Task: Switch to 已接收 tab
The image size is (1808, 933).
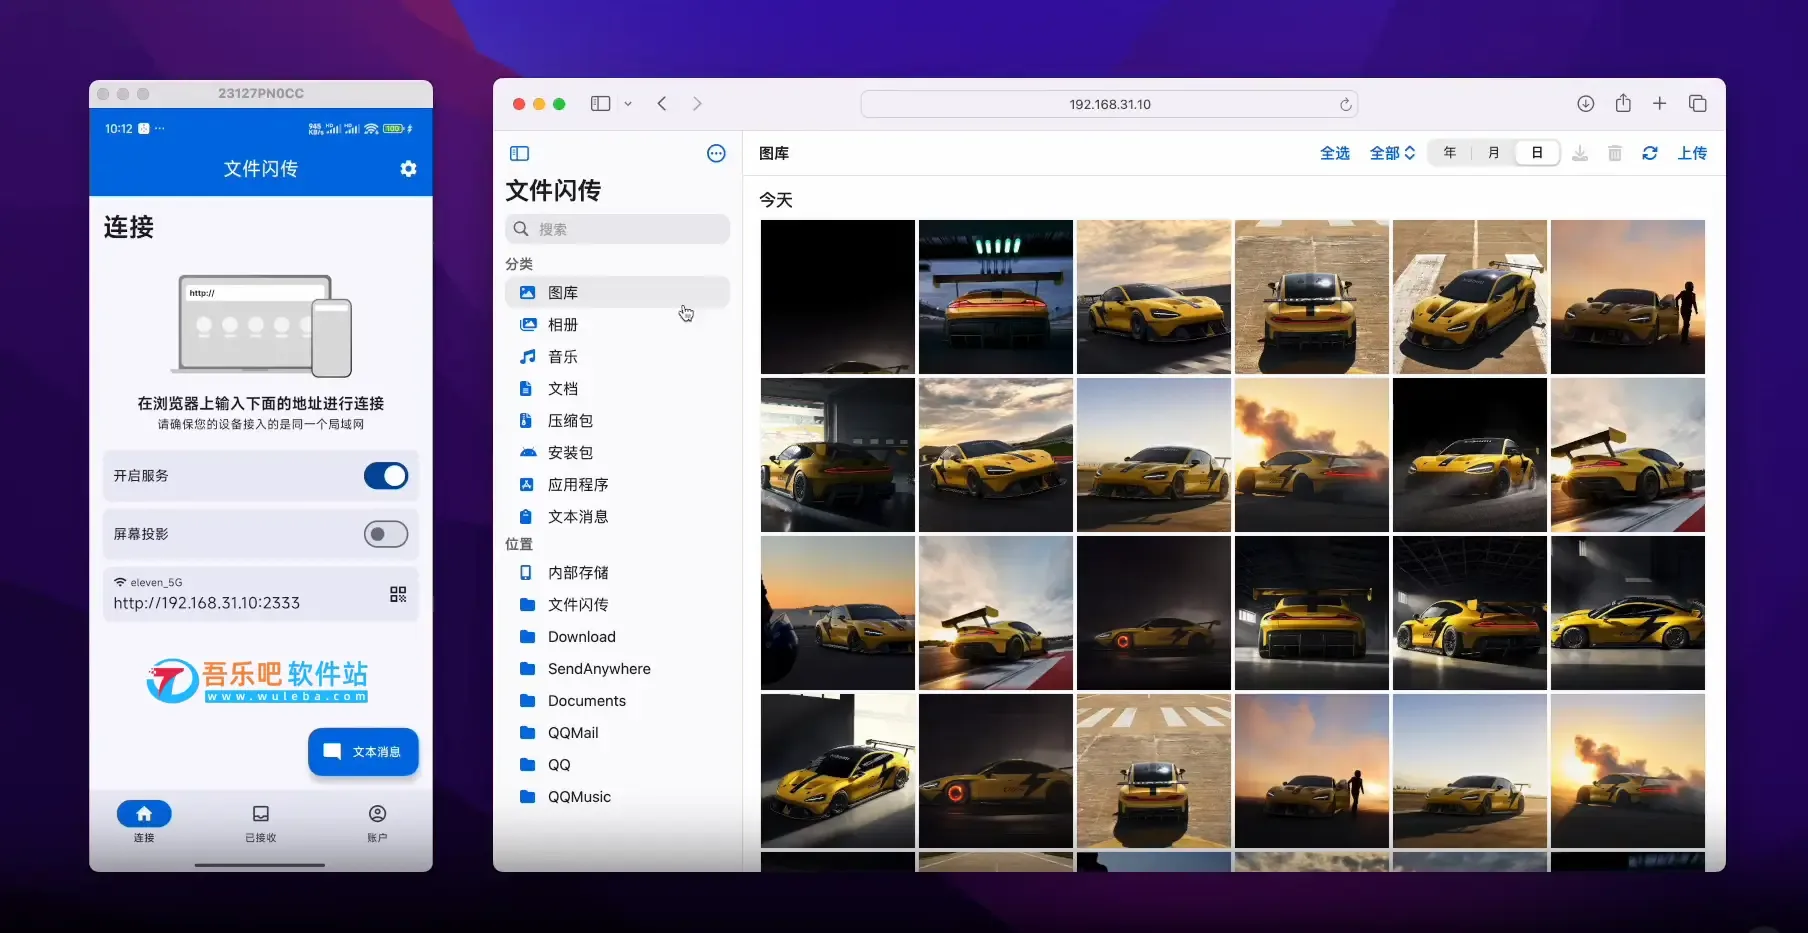Action: coord(261,822)
